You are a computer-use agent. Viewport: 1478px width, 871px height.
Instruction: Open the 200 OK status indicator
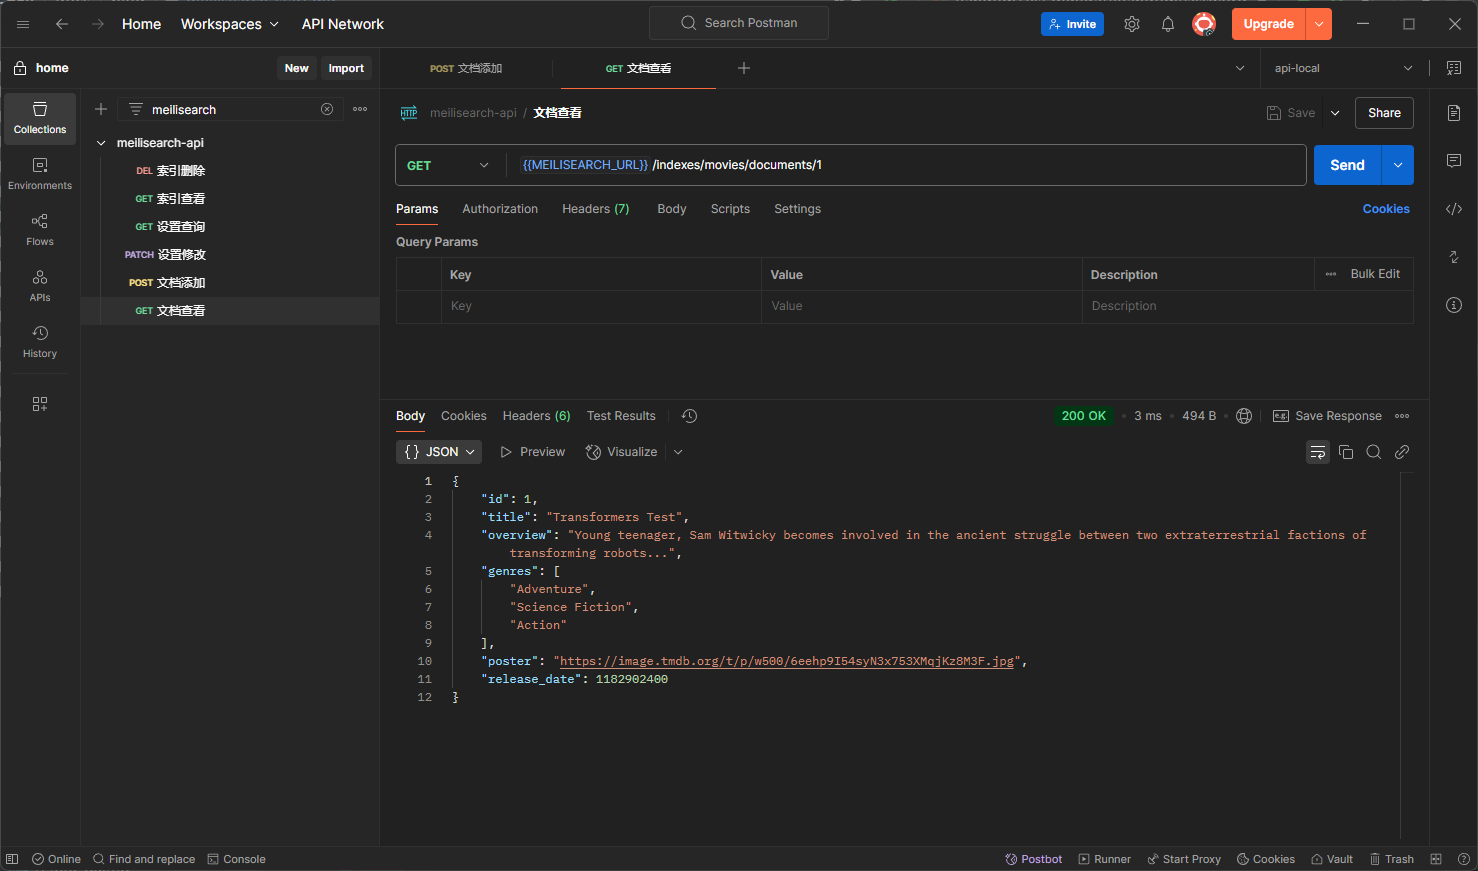pyautogui.click(x=1084, y=415)
